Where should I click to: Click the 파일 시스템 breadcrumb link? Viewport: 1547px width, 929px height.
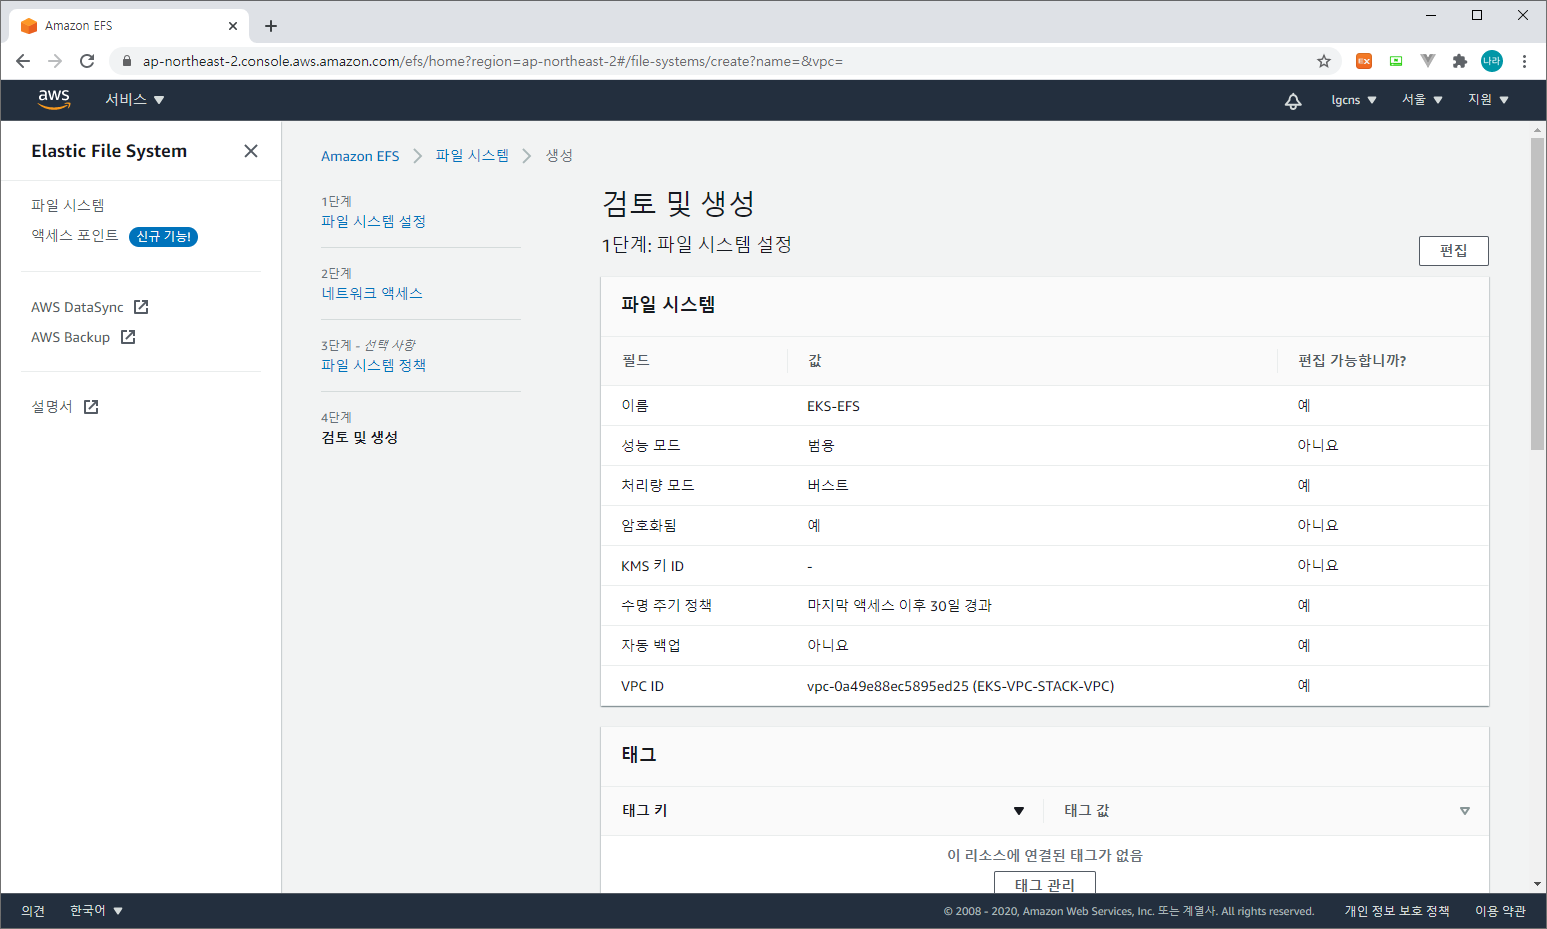pyautogui.click(x=472, y=156)
